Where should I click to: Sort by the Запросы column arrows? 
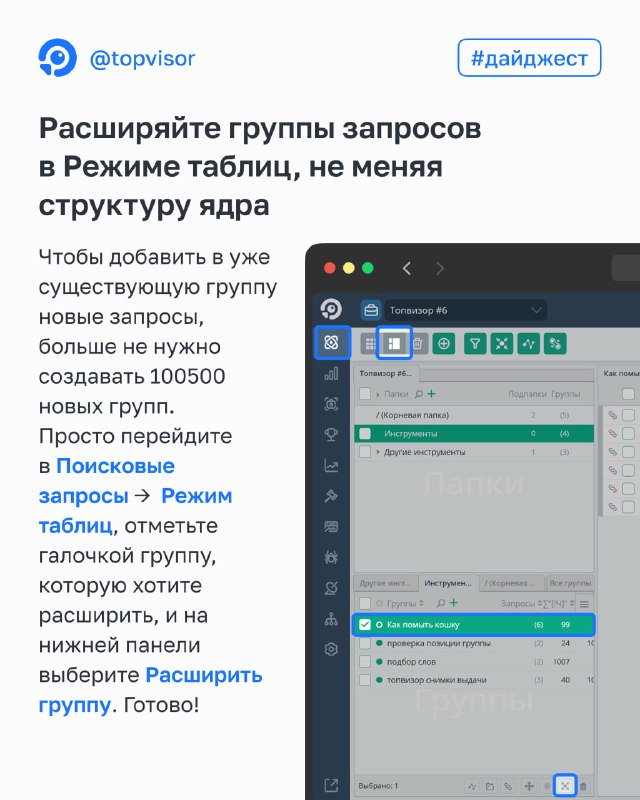tap(539, 604)
